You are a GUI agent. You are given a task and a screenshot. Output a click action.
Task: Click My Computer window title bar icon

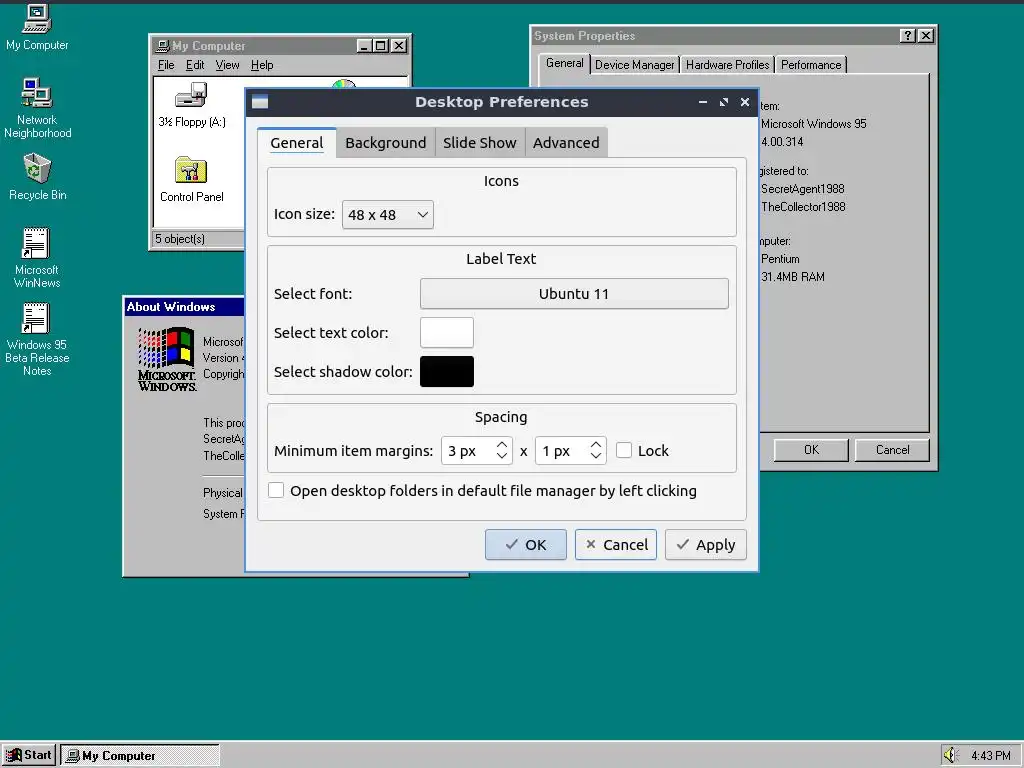pyautogui.click(x=163, y=46)
